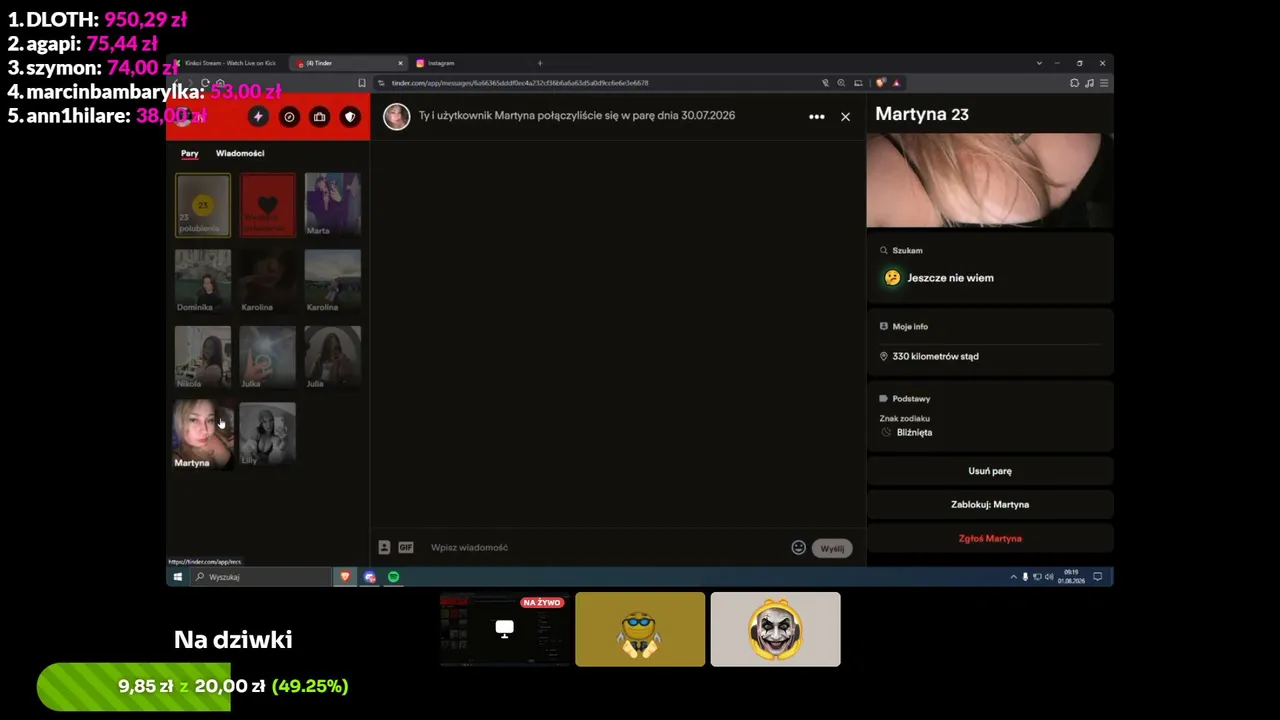The height and width of the screenshot is (720, 1280).
Task: Click the contact card icon in message bar
Action: click(x=384, y=547)
